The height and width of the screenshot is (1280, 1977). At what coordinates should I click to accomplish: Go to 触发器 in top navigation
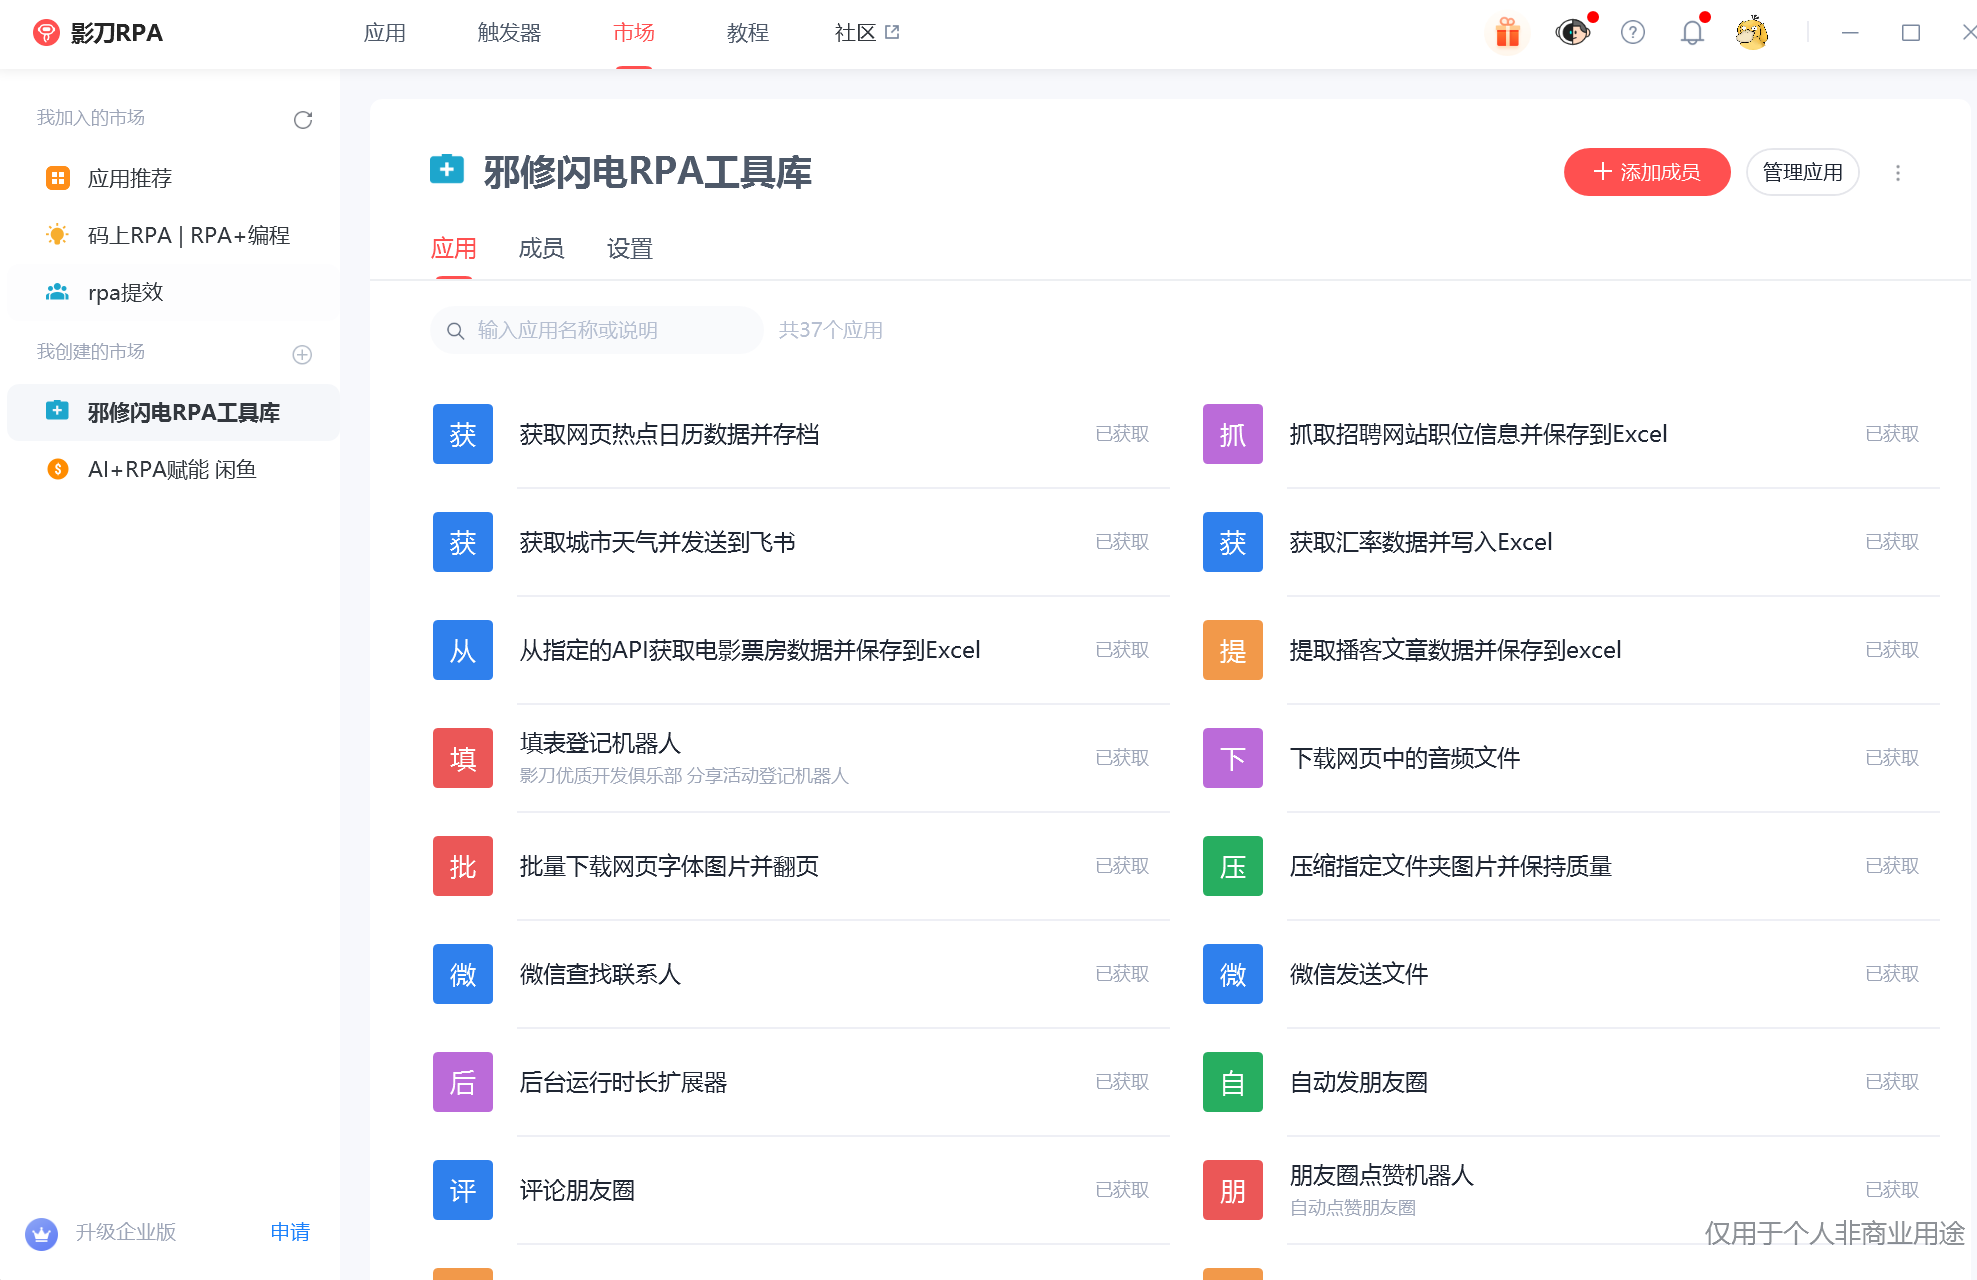click(x=509, y=33)
